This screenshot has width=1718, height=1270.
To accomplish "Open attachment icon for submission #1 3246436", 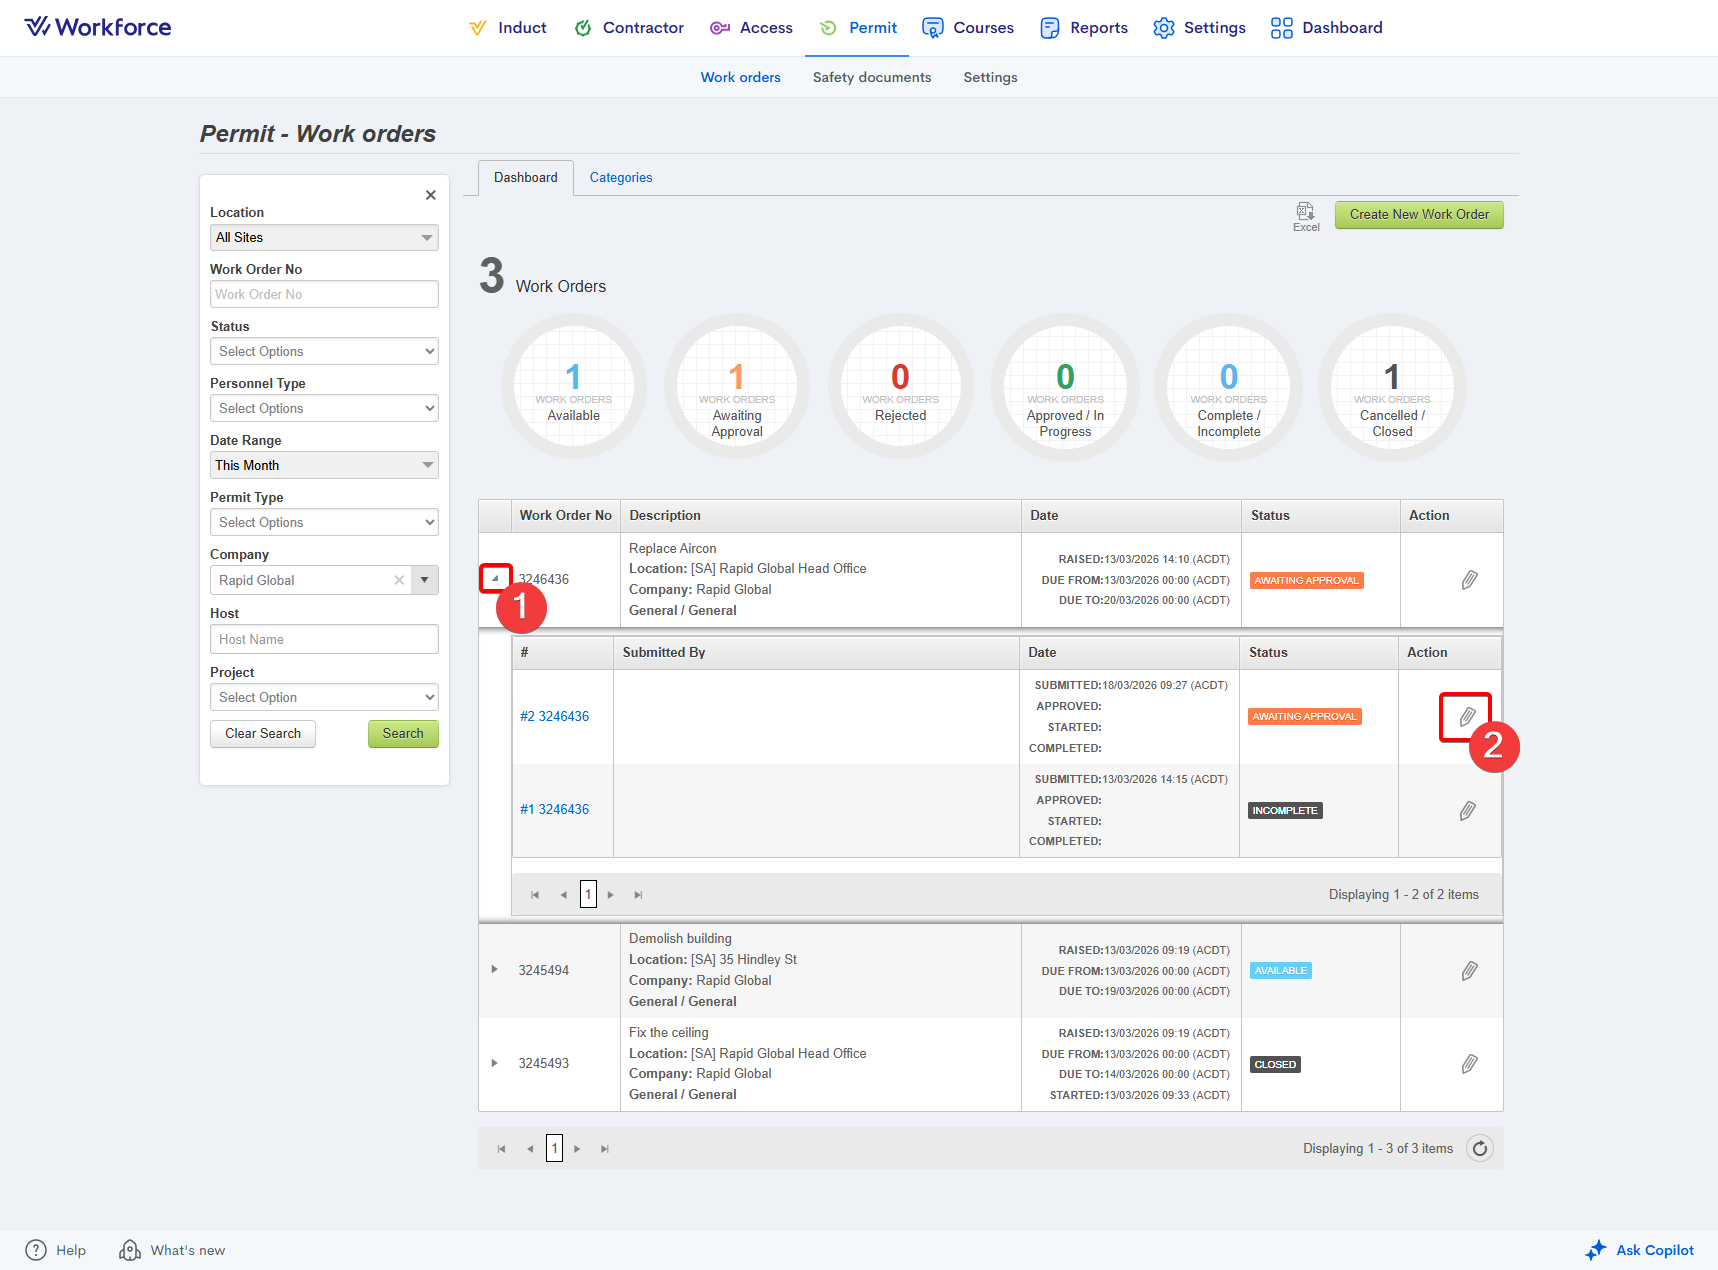I will (1467, 811).
